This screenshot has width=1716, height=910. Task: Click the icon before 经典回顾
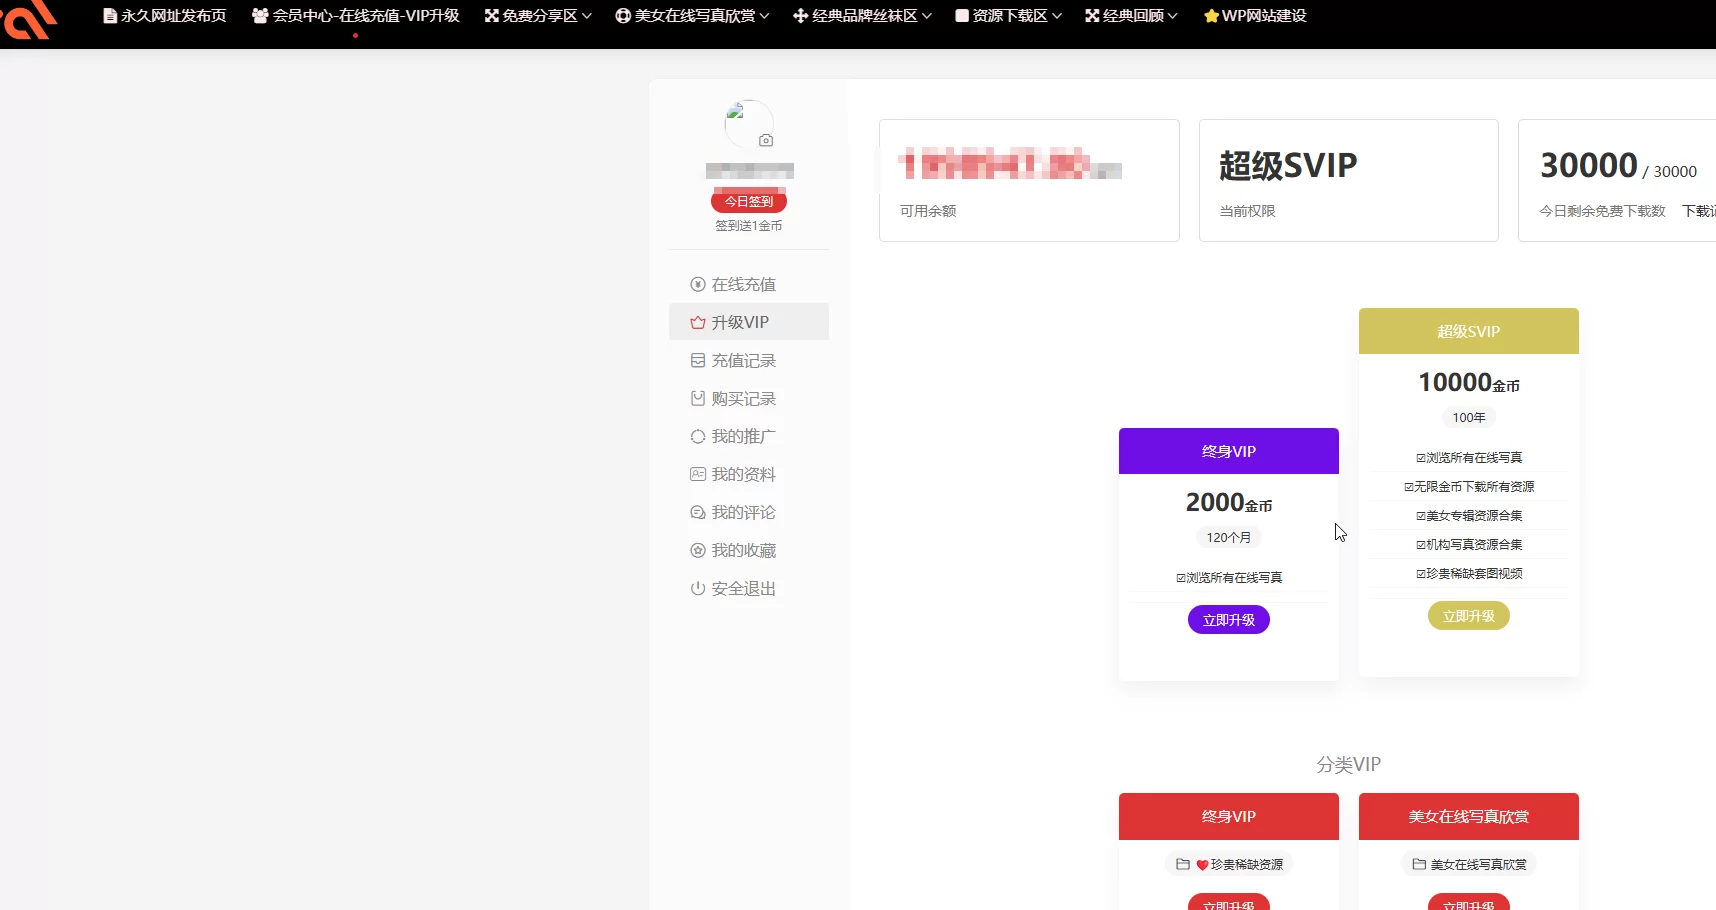1092,16
